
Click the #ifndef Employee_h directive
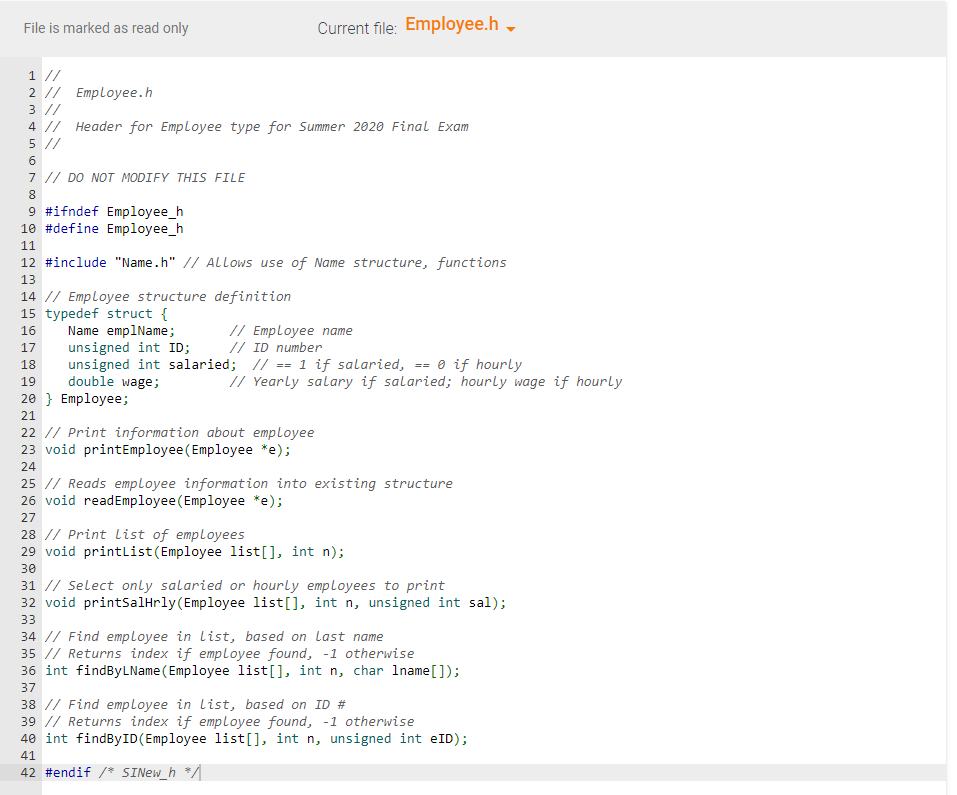click(x=113, y=211)
